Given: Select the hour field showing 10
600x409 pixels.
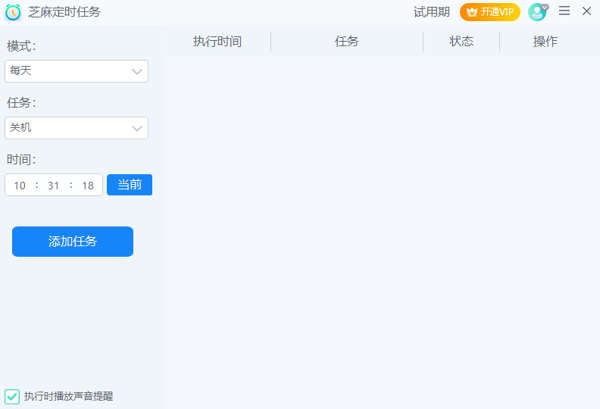Looking at the screenshot, I should tap(20, 185).
